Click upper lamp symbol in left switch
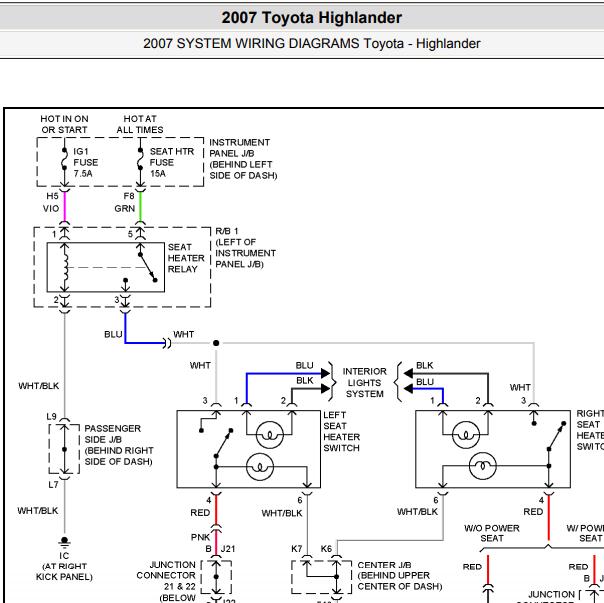This screenshot has width=604, height=603. click(270, 435)
